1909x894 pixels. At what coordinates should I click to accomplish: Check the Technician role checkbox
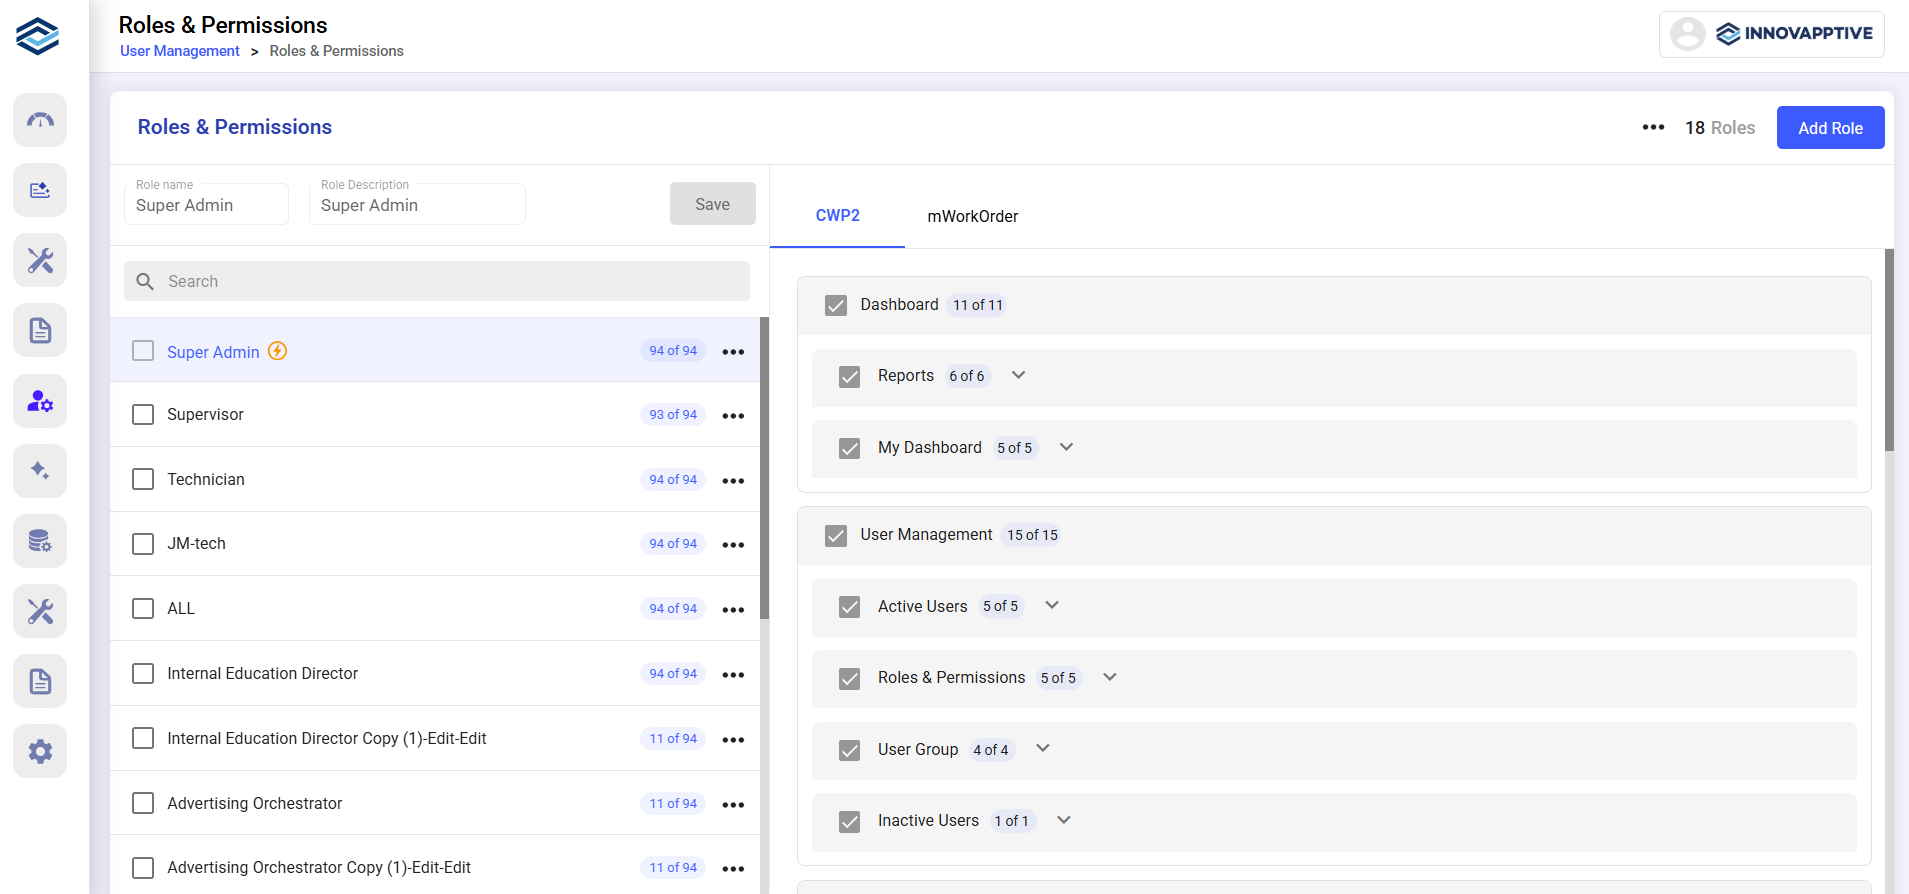[x=143, y=479]
